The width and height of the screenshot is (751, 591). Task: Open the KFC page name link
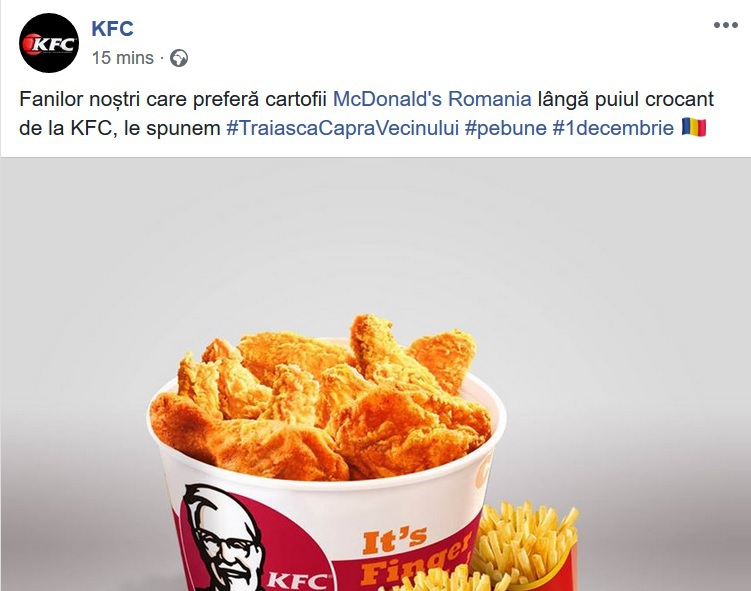click(112, 29)
